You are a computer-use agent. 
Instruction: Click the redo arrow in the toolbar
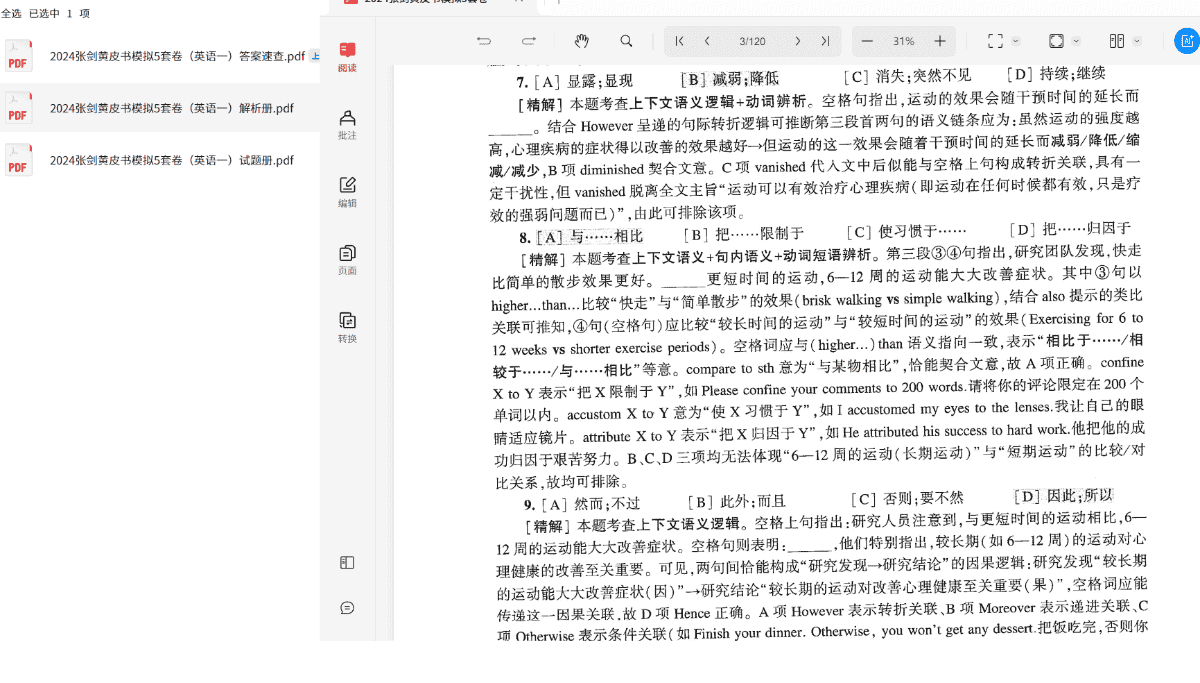coord(529,41)
